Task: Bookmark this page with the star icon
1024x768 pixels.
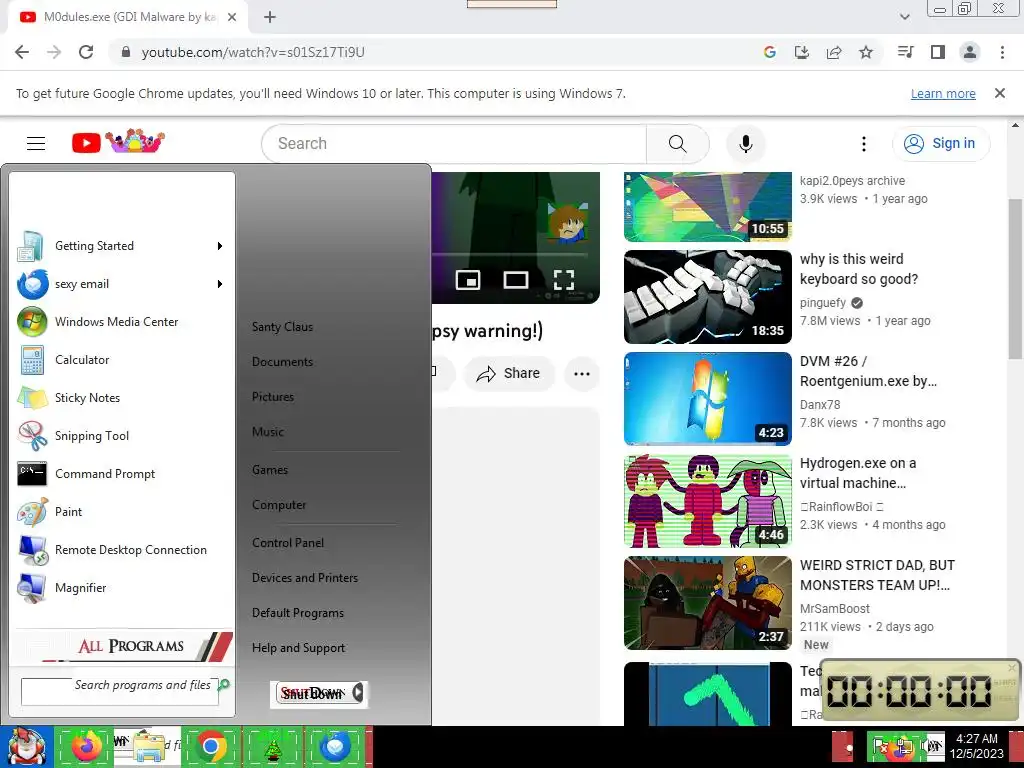Action: [866, 52]
